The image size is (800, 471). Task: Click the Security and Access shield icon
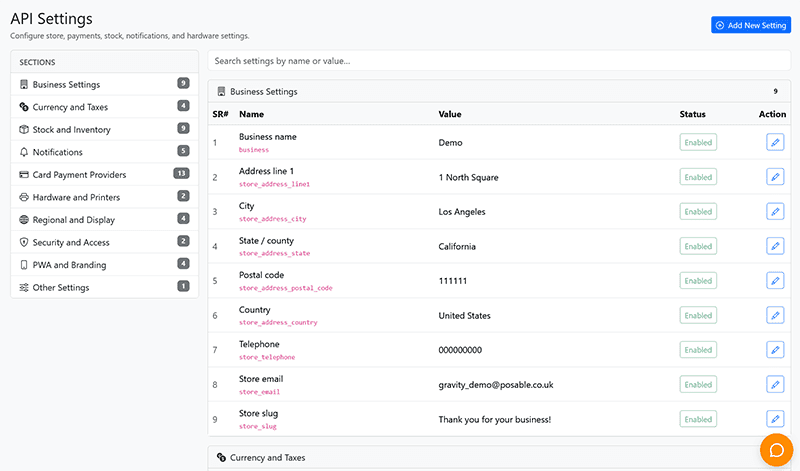click(24, 242)
